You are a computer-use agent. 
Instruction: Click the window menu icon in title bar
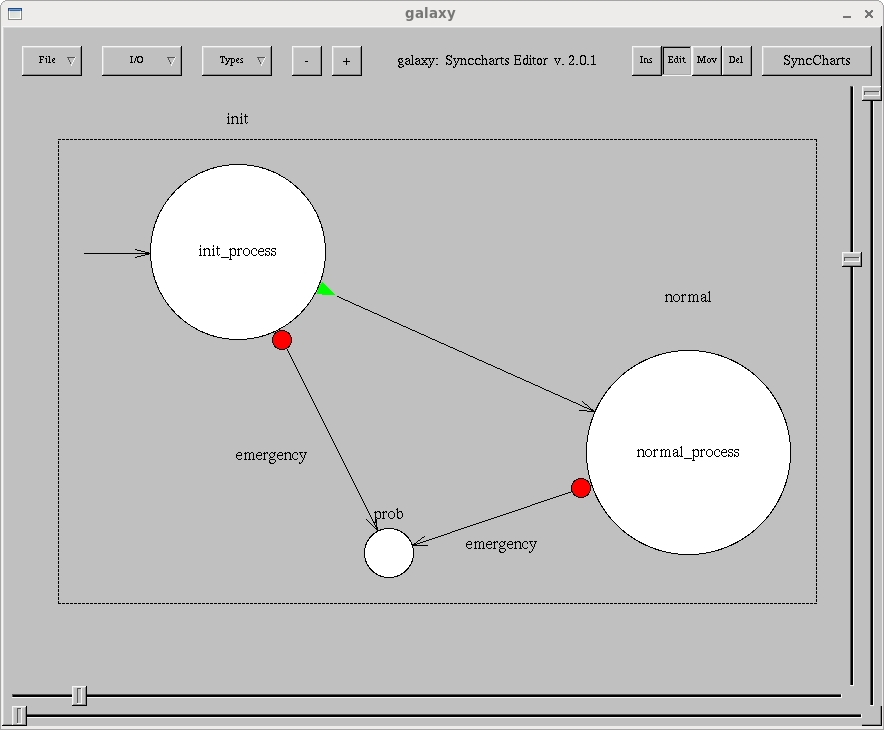pos(15,14)
